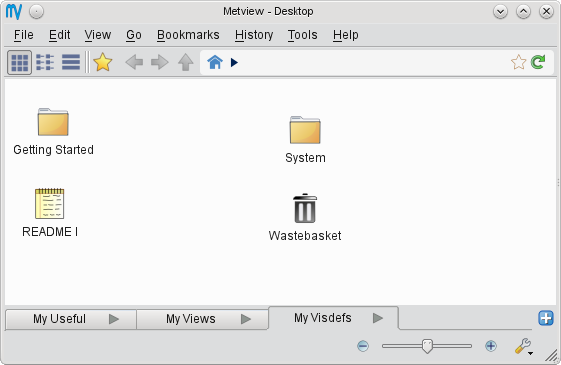Click the README I label
The height and width of the screenshot is (365, 561).
[50, 232]
